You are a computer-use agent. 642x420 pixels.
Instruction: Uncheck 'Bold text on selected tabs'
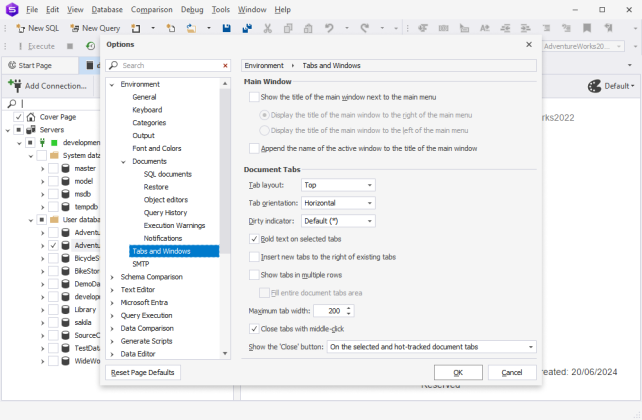point(254,239)
